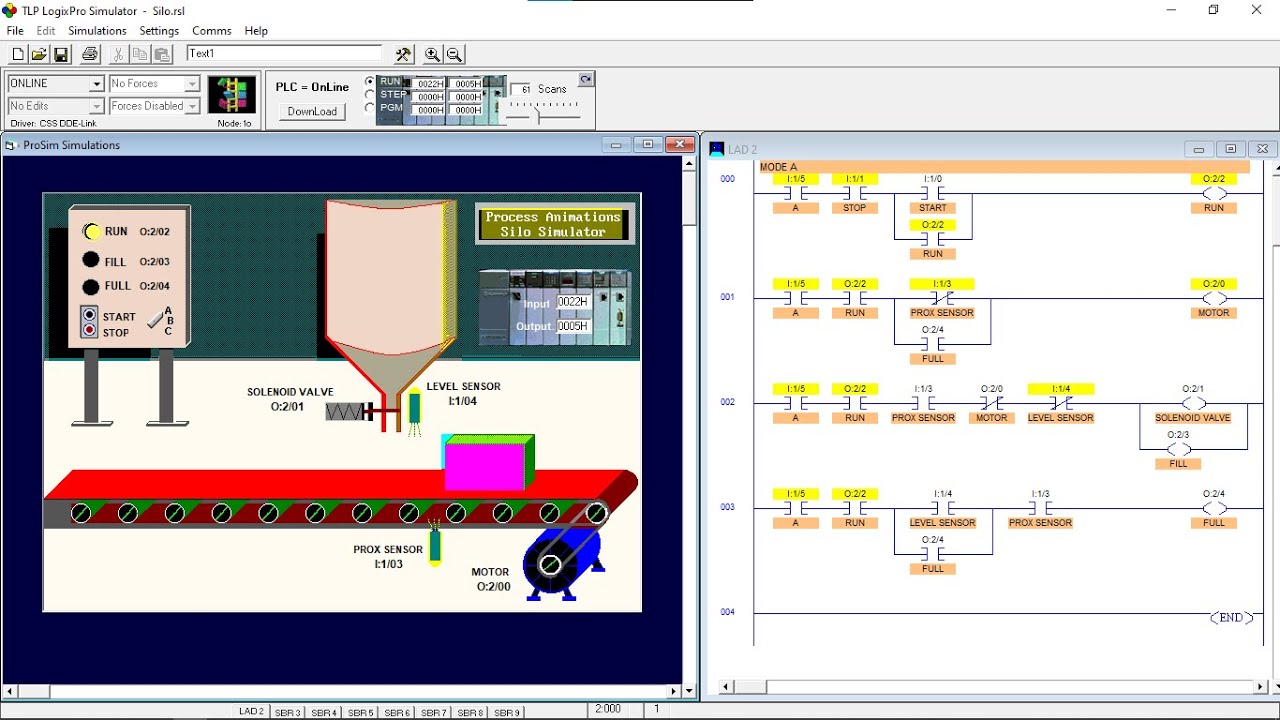Print the ladder program with printer icon

90,55
